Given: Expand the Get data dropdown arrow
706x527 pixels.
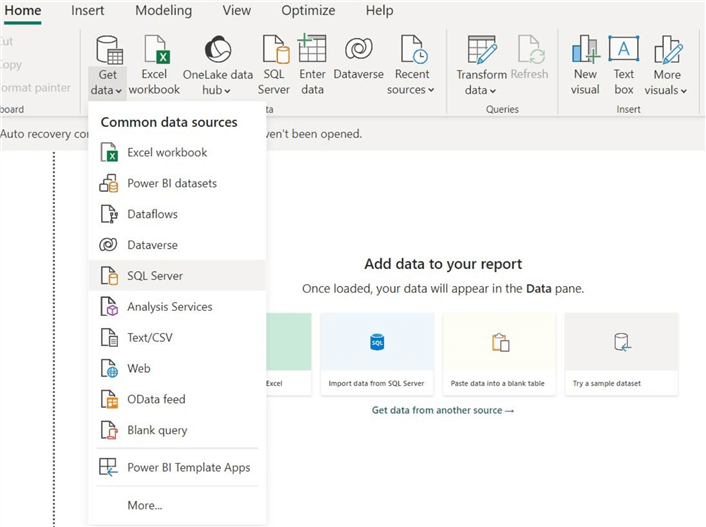Looking at the screenshot, I should click(118, 91).
